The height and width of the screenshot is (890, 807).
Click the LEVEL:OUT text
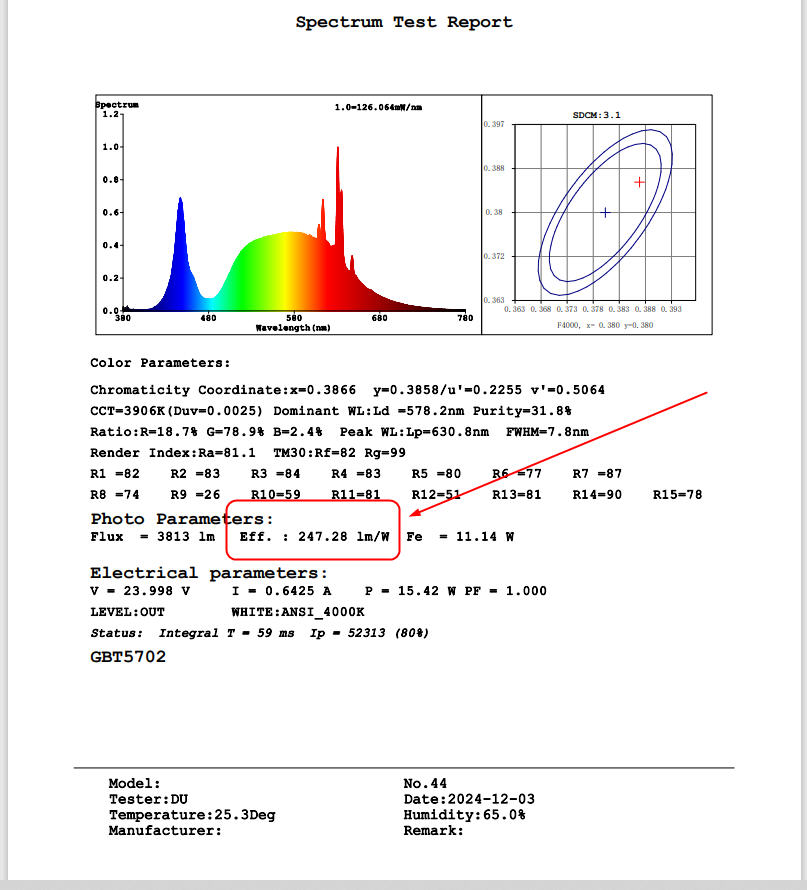128,612
